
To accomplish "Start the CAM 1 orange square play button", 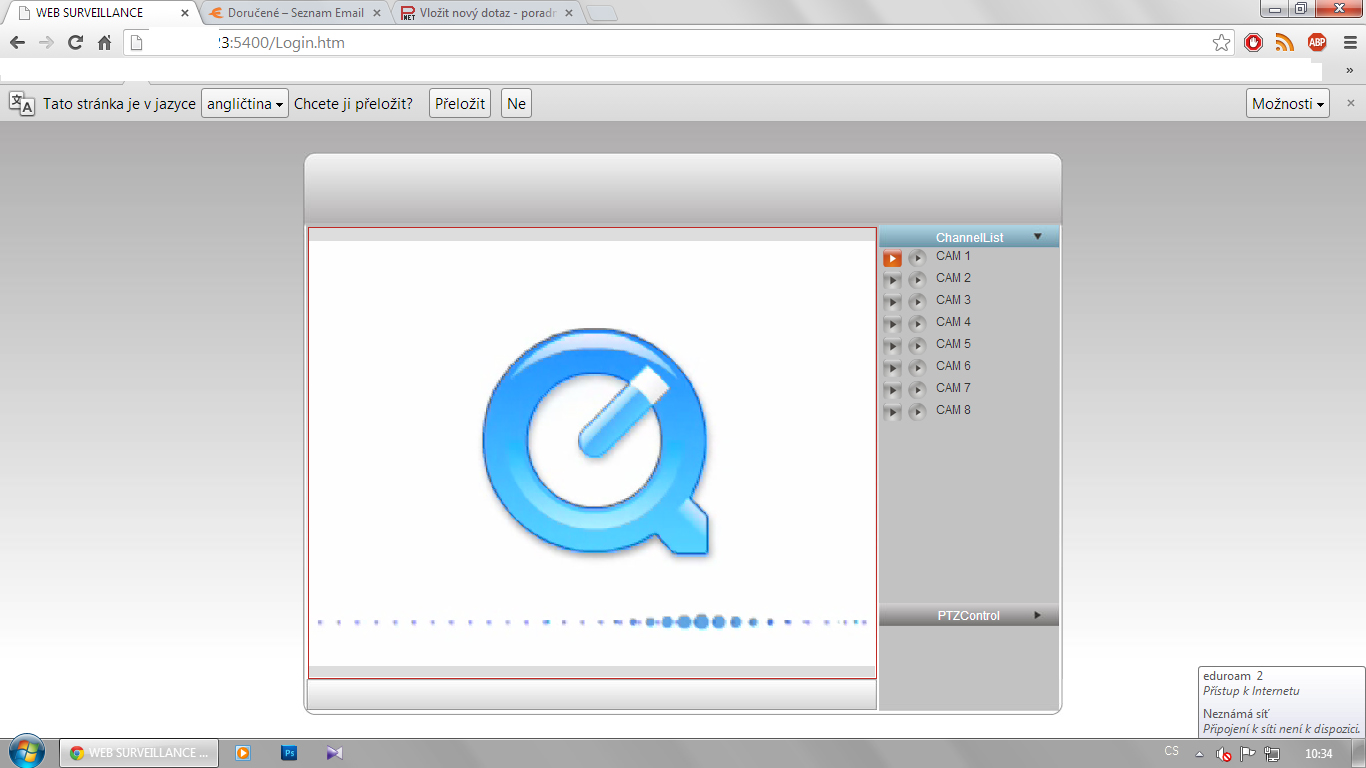I will [892, 258].
